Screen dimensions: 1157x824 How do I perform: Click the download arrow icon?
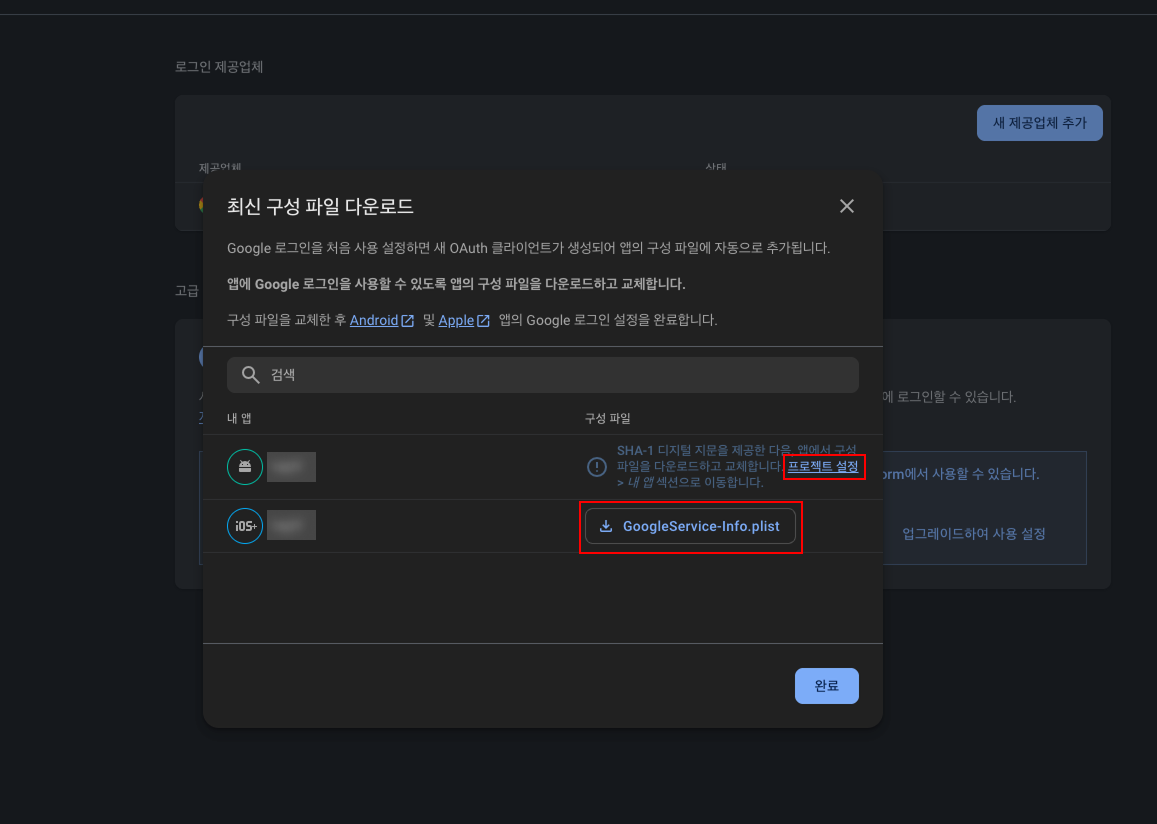tap(606, 526)
